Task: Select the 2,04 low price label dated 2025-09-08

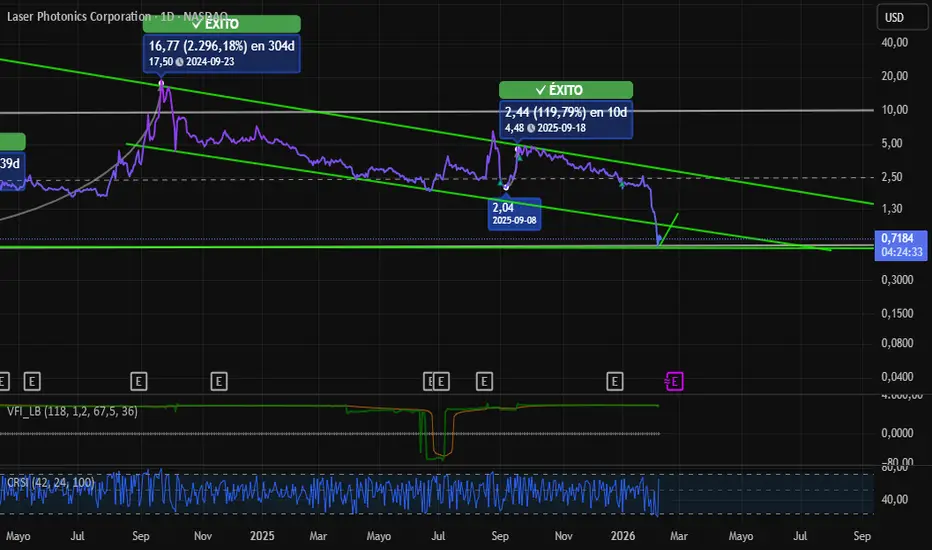Action: point(514,212)
